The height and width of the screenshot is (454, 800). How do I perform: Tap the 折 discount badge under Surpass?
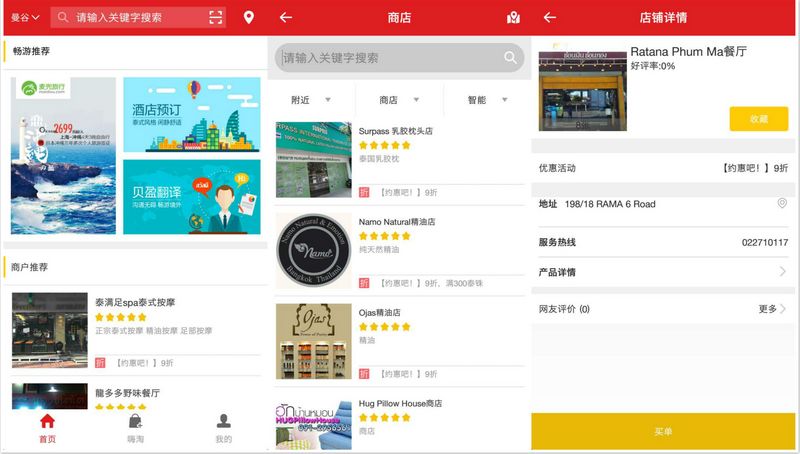click(x=364, y=192)
